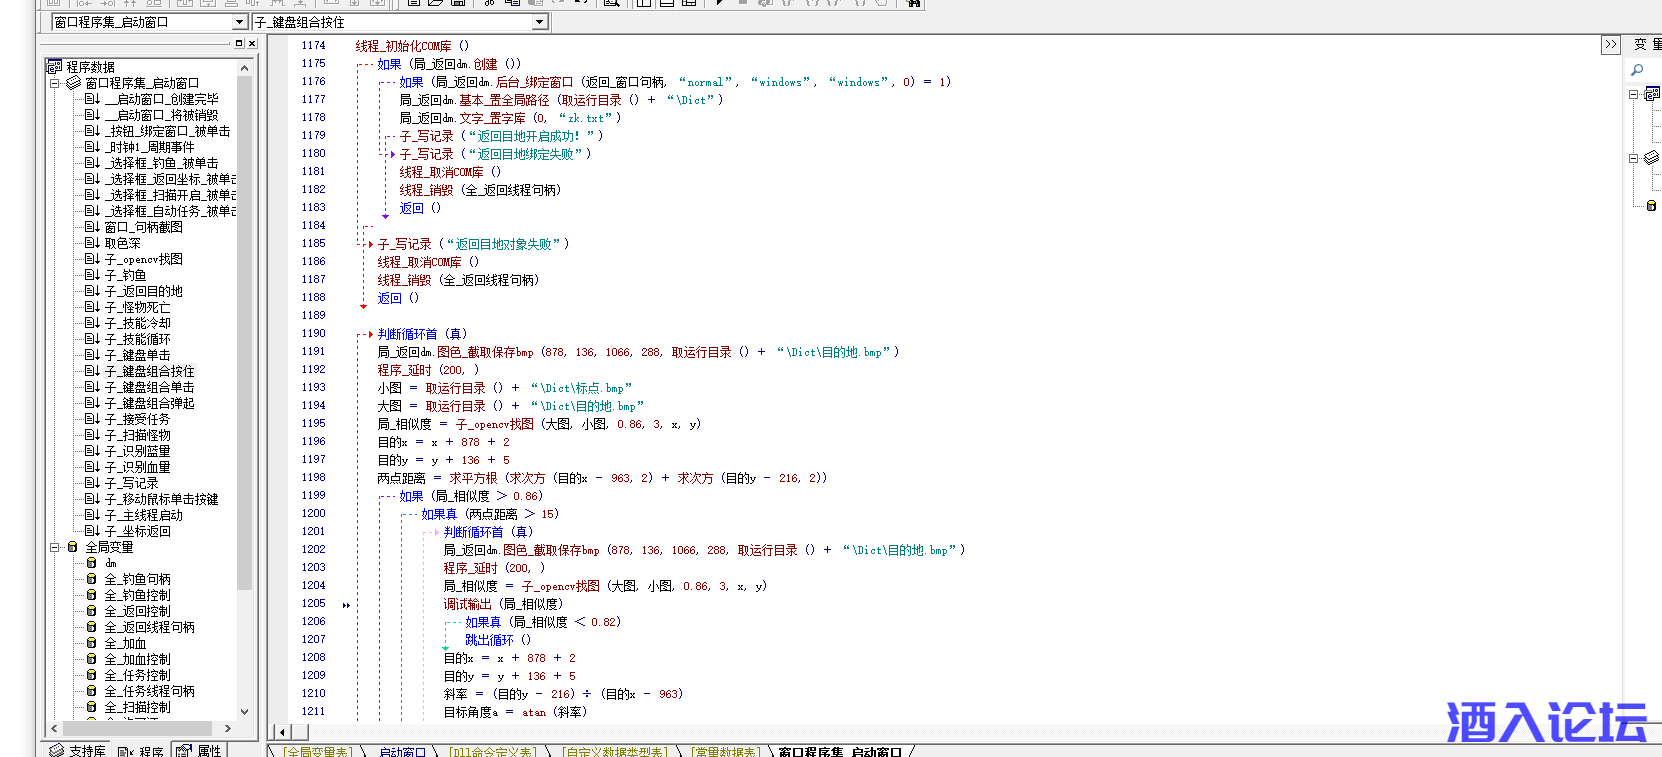Open the 子_键盘组合按住 subroutine dropdown
This screenshot has height=757, width=1662.
(x=540, y=22)
